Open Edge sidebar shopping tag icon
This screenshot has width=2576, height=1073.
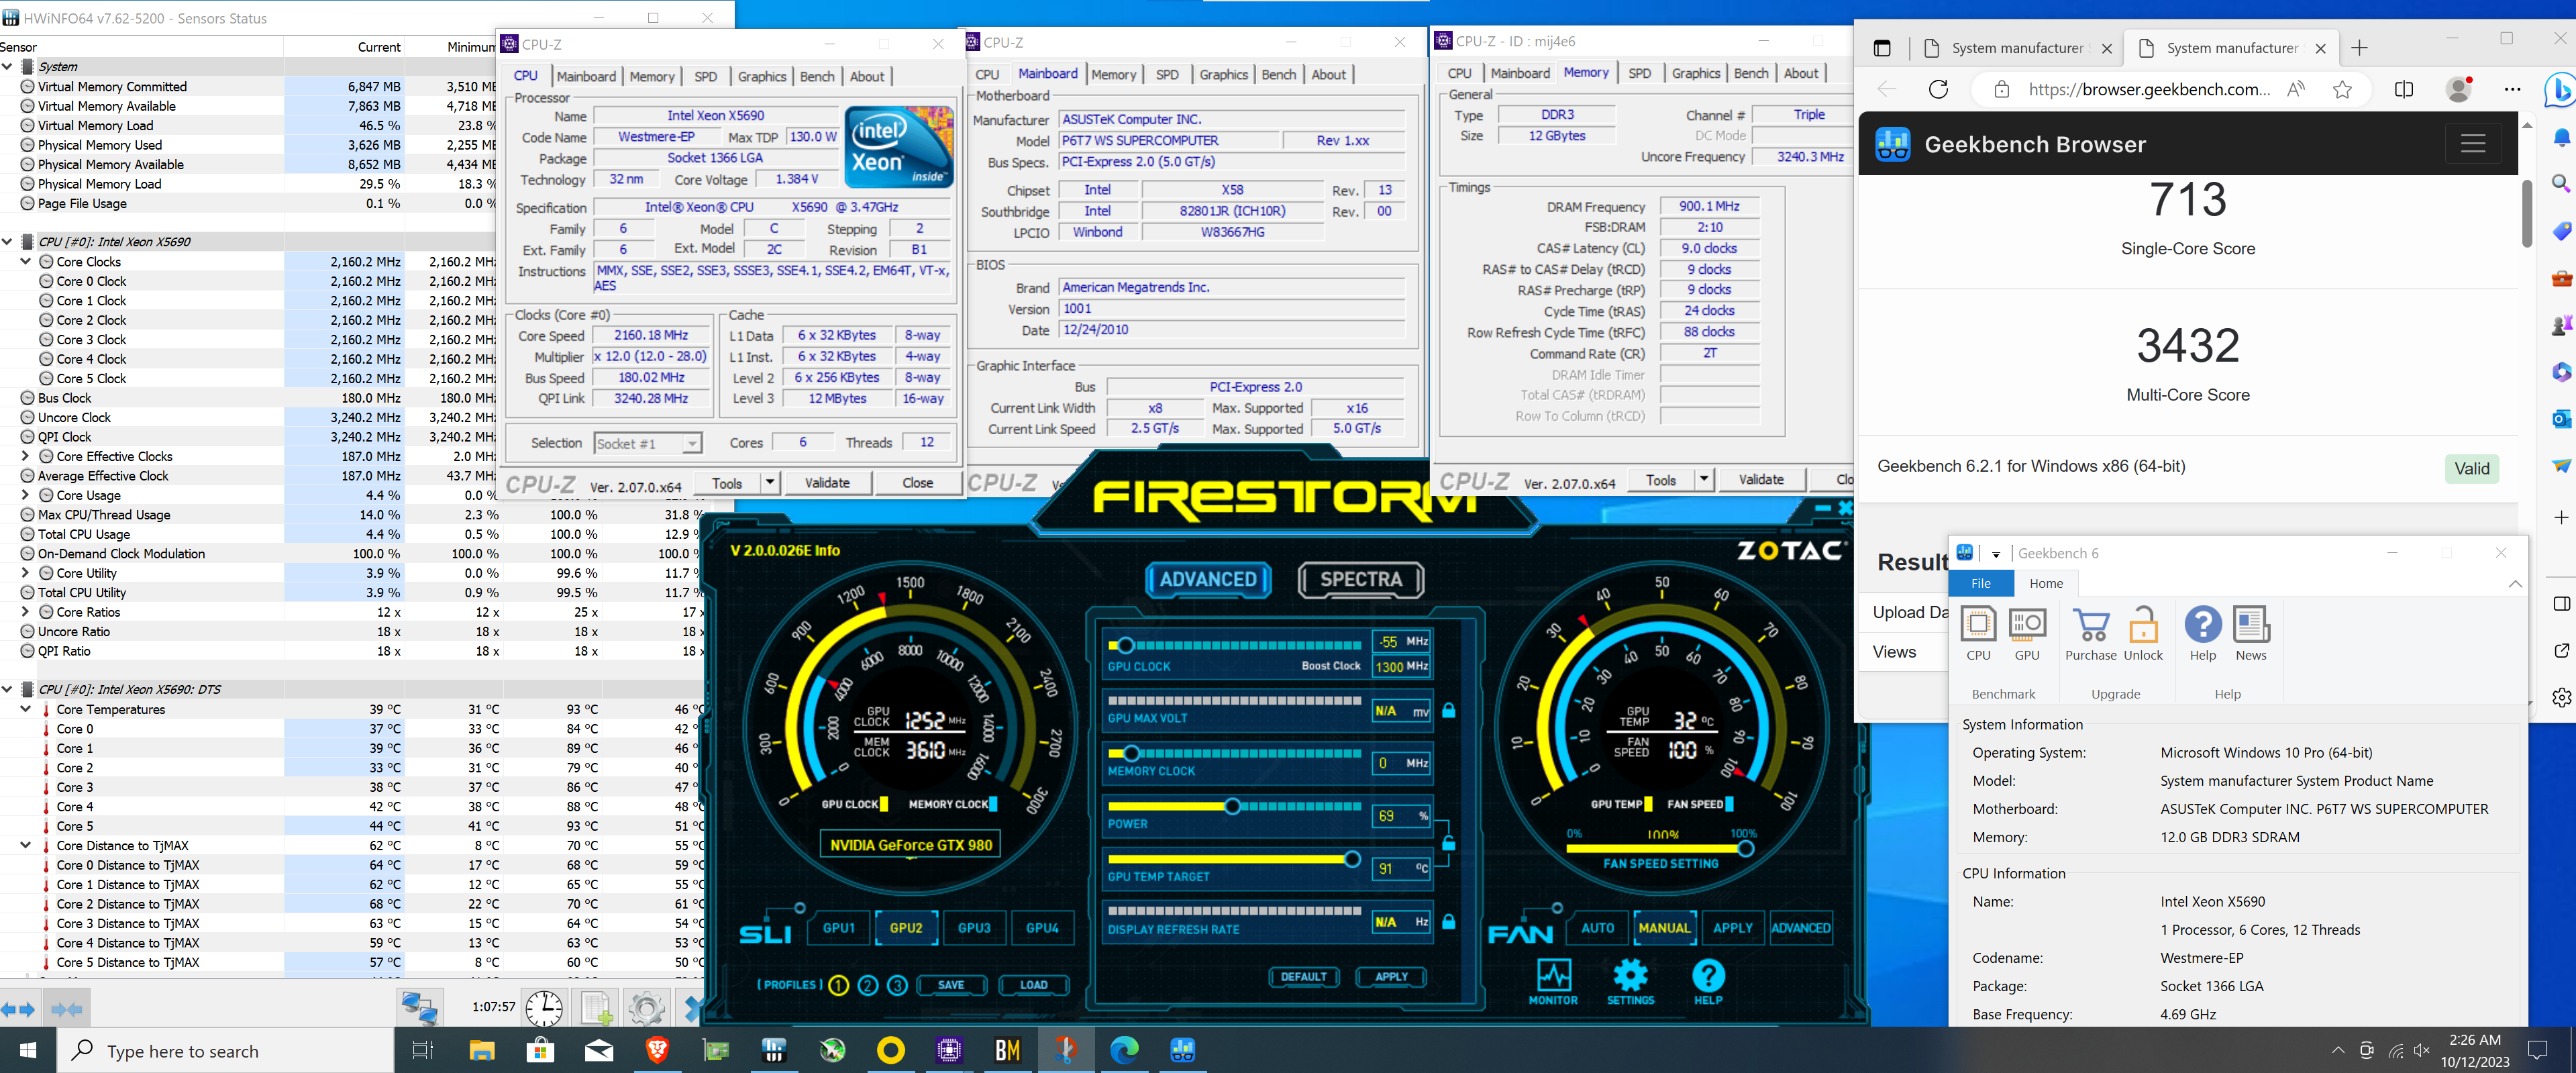click(2561, 231)
